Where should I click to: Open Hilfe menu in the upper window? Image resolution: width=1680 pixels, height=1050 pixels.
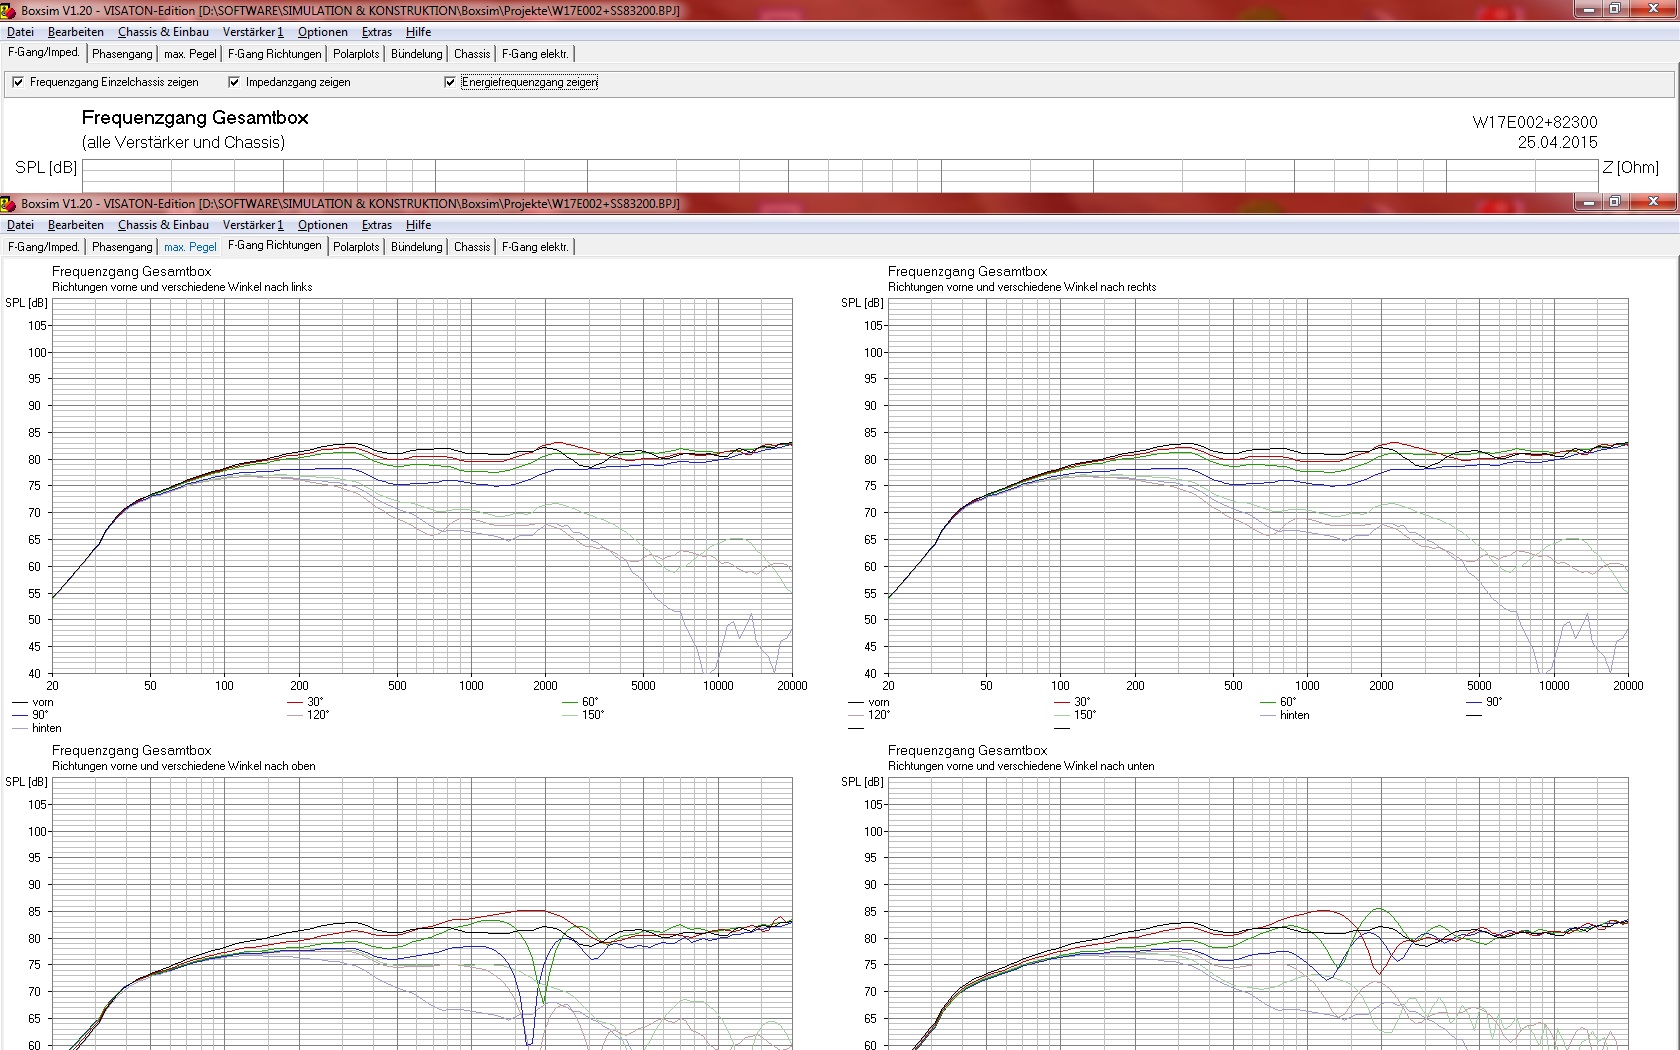coord(418,32)
